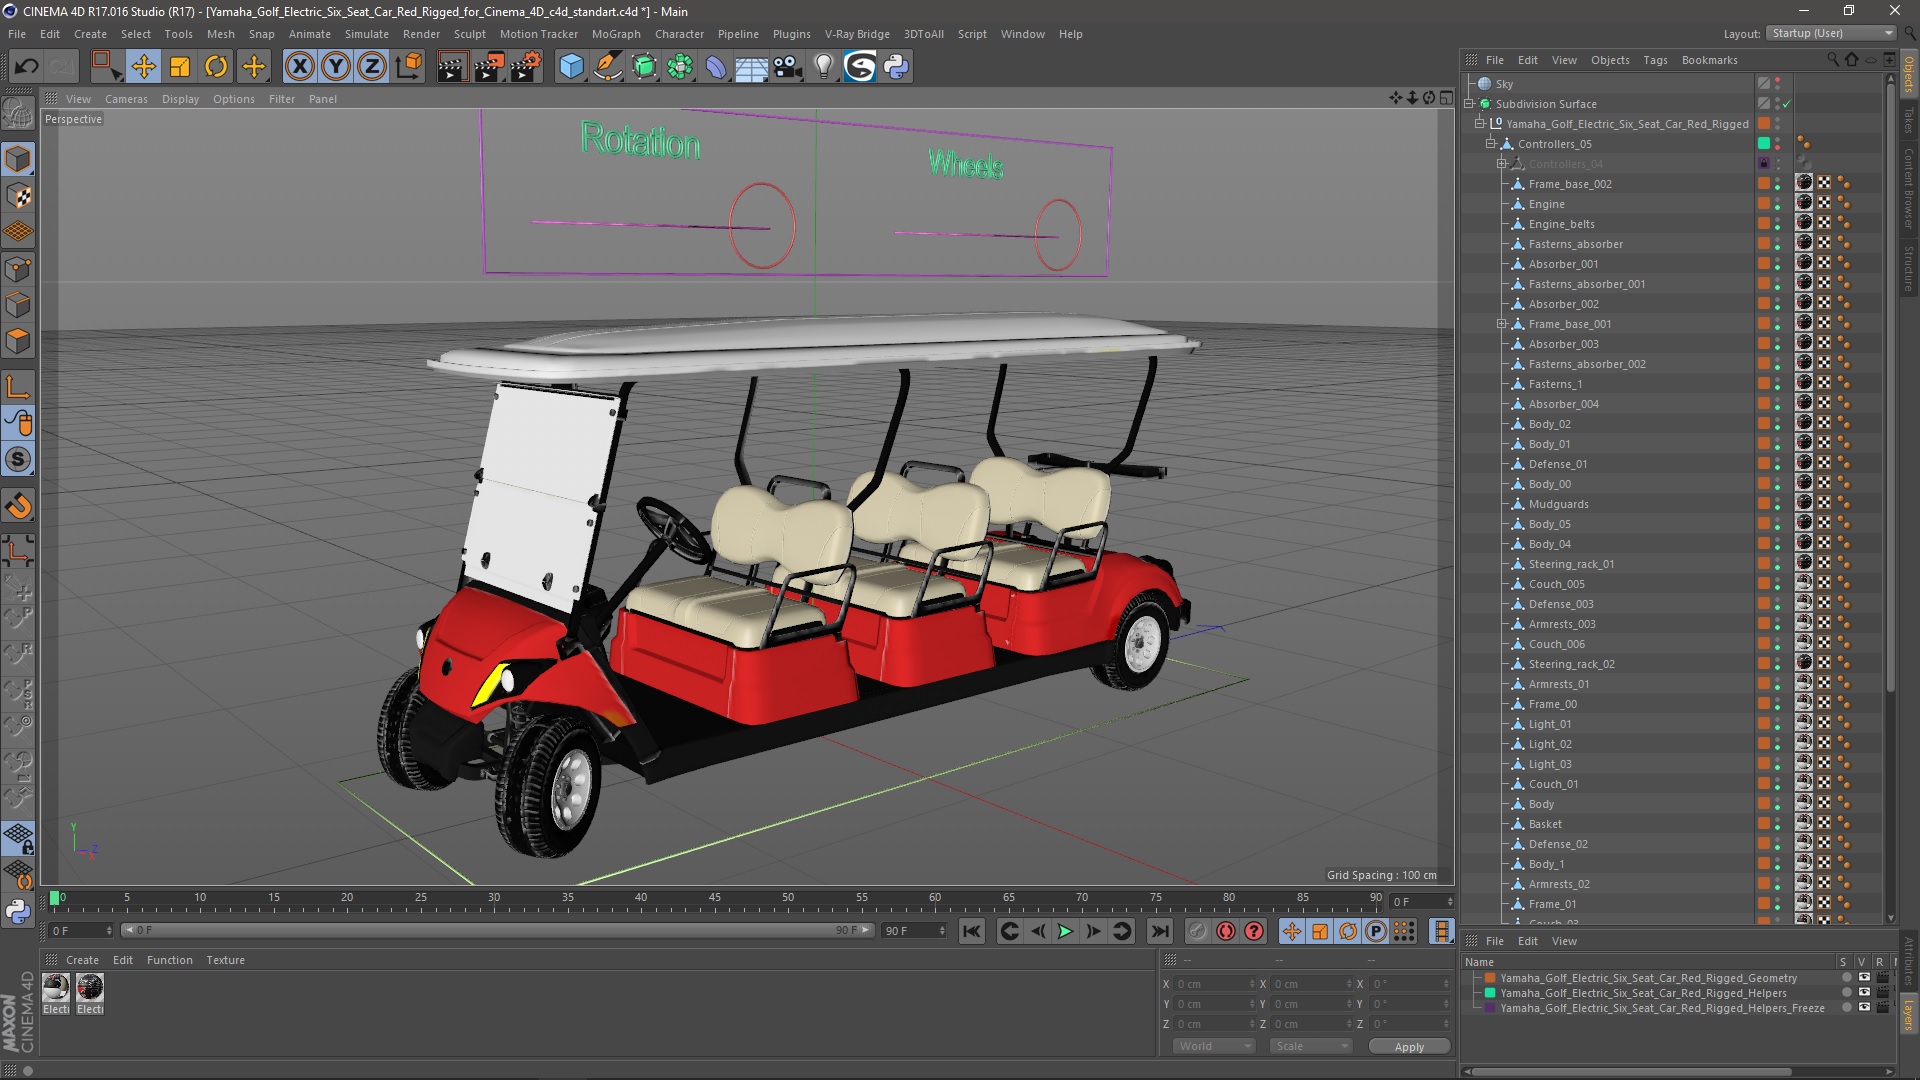
Task: Click the X position input field
Action: [1214, 984]
